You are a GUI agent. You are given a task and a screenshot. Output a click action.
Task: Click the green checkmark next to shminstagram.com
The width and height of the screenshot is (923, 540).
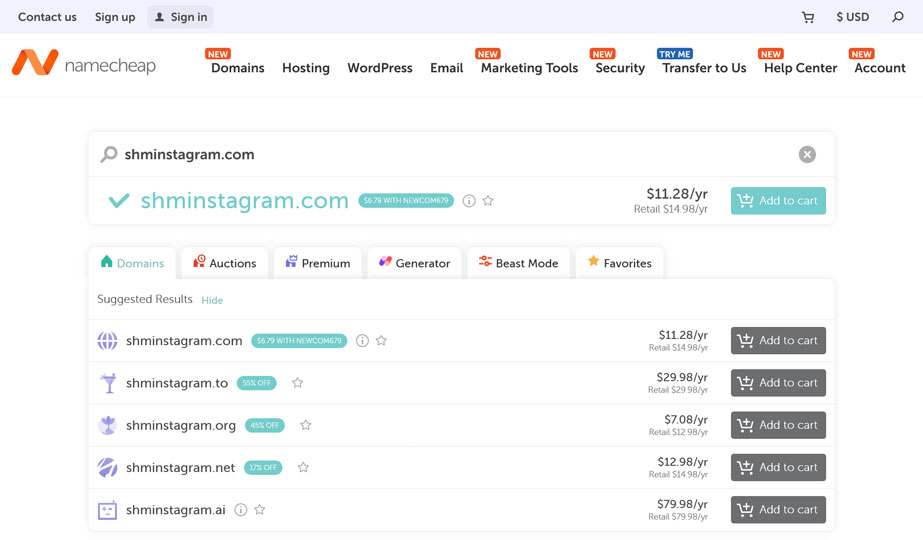click(x=119, y=201)
